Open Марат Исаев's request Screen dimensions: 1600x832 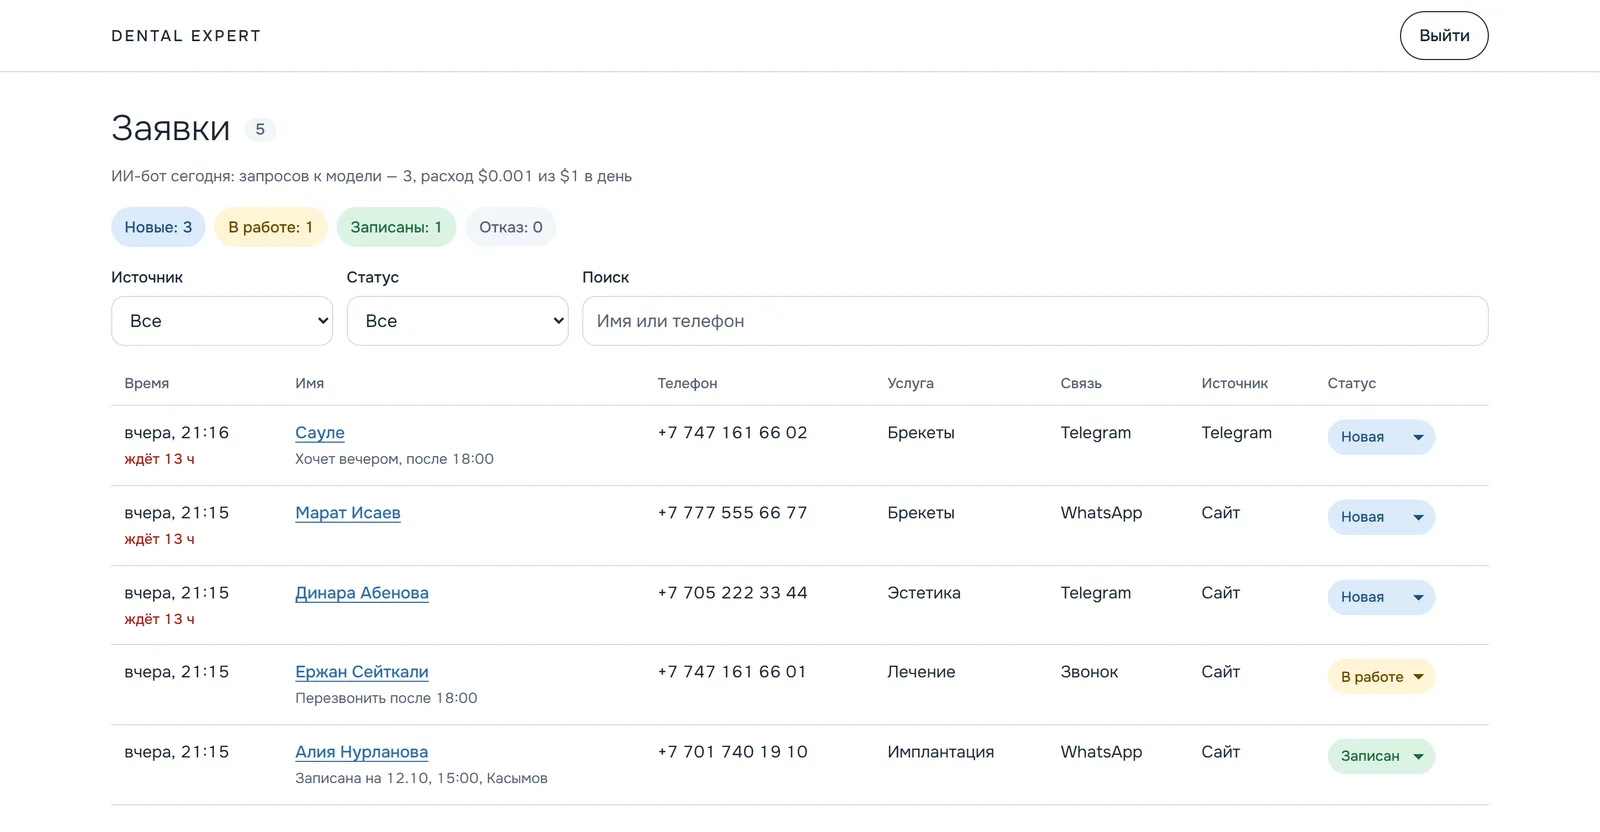(x=348, y=513)
